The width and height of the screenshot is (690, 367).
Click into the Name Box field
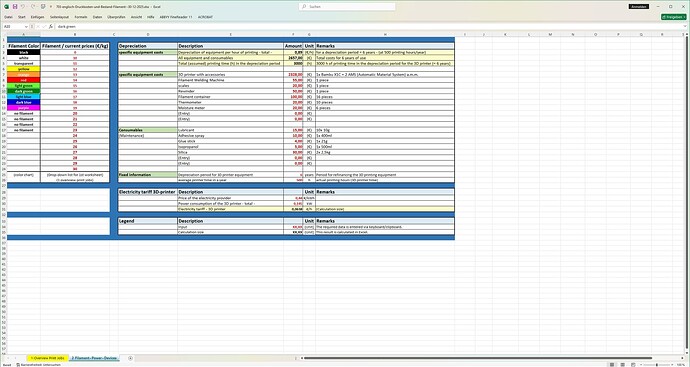click(x=13, y=26)
